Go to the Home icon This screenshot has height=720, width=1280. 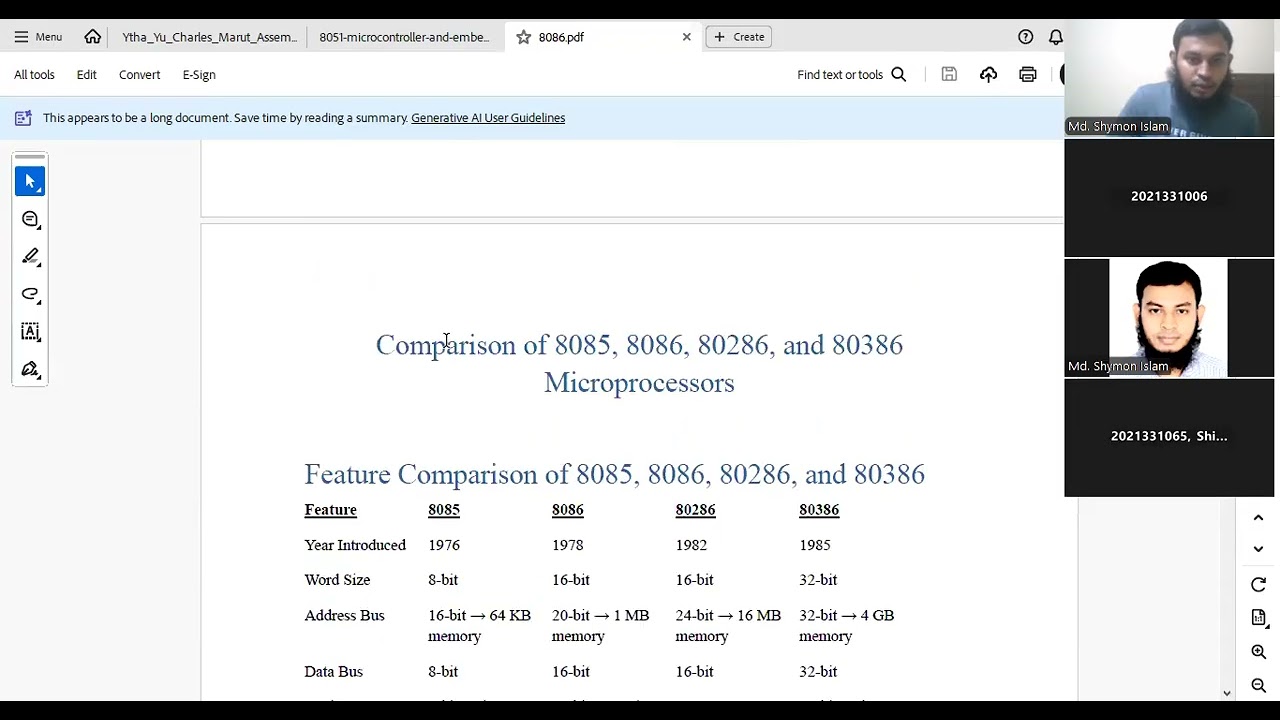coord(93,37)
